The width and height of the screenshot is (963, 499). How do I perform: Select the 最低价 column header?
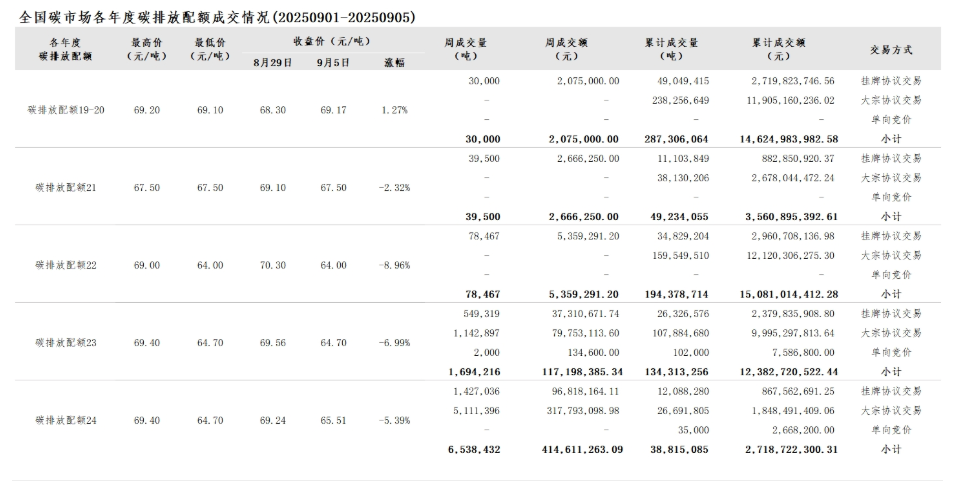209,49
